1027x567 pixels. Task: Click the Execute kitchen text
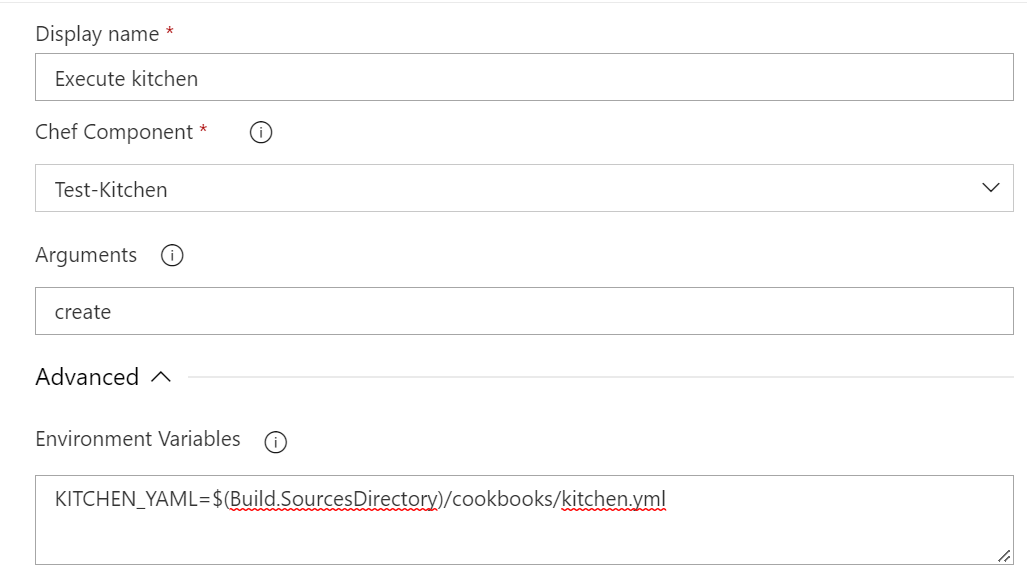click(x=126, y=79)
